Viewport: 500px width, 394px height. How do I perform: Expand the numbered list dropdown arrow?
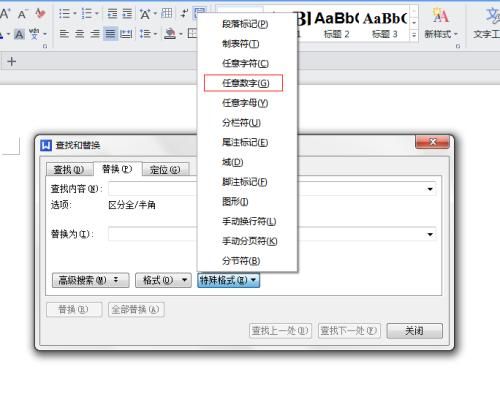tap(97, 14)
